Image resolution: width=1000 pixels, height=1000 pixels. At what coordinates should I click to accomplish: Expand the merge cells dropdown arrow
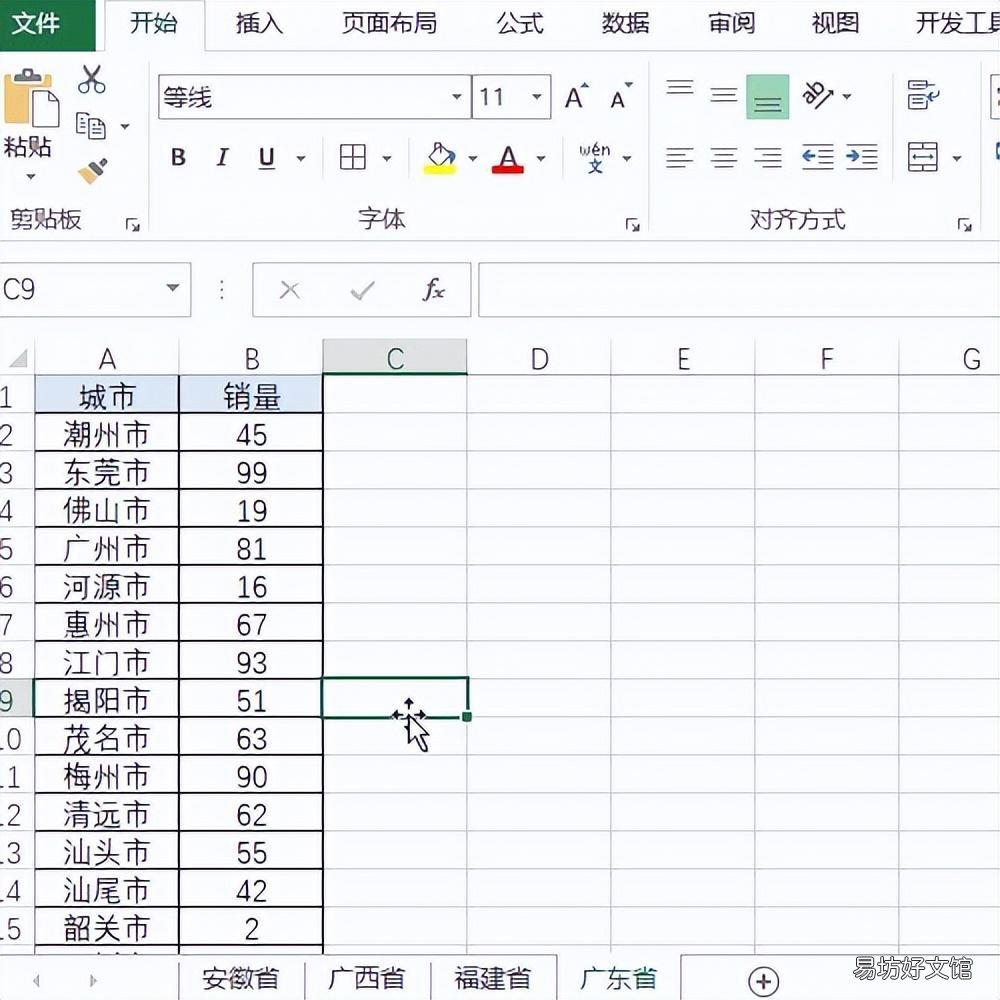[957, 158]
